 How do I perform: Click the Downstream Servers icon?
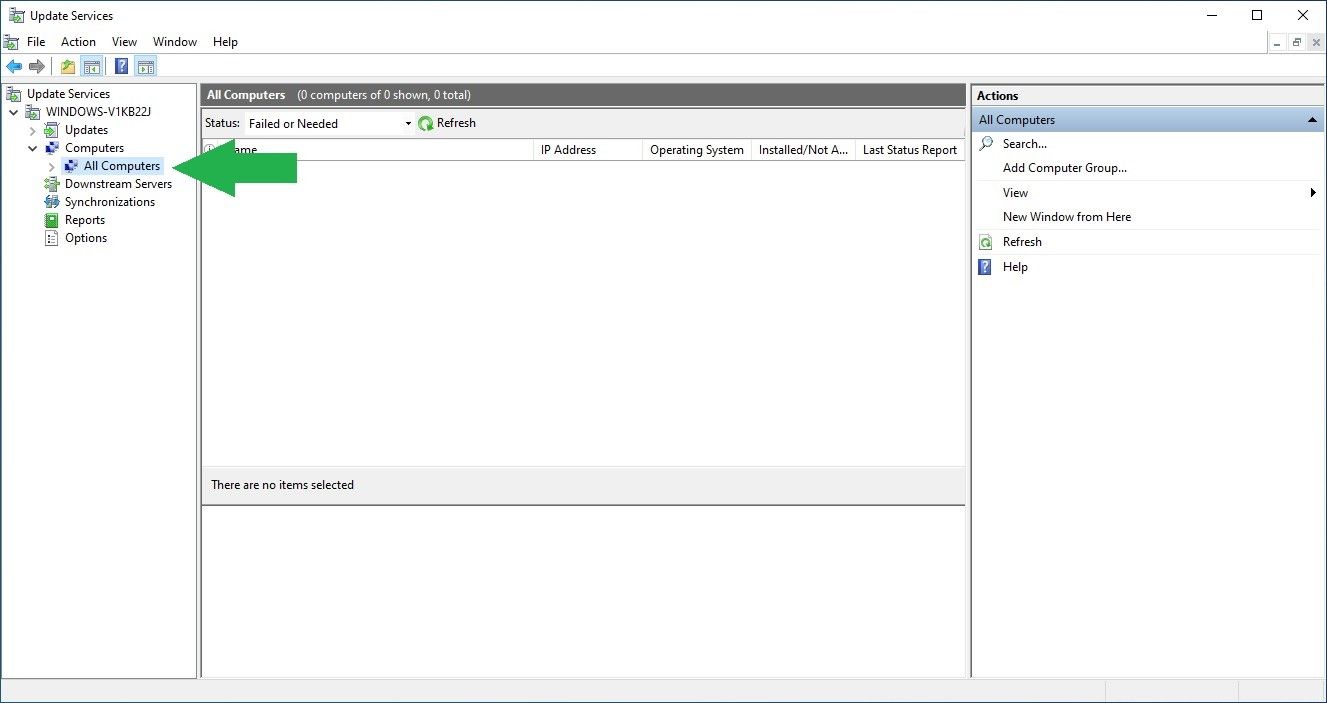52,184
